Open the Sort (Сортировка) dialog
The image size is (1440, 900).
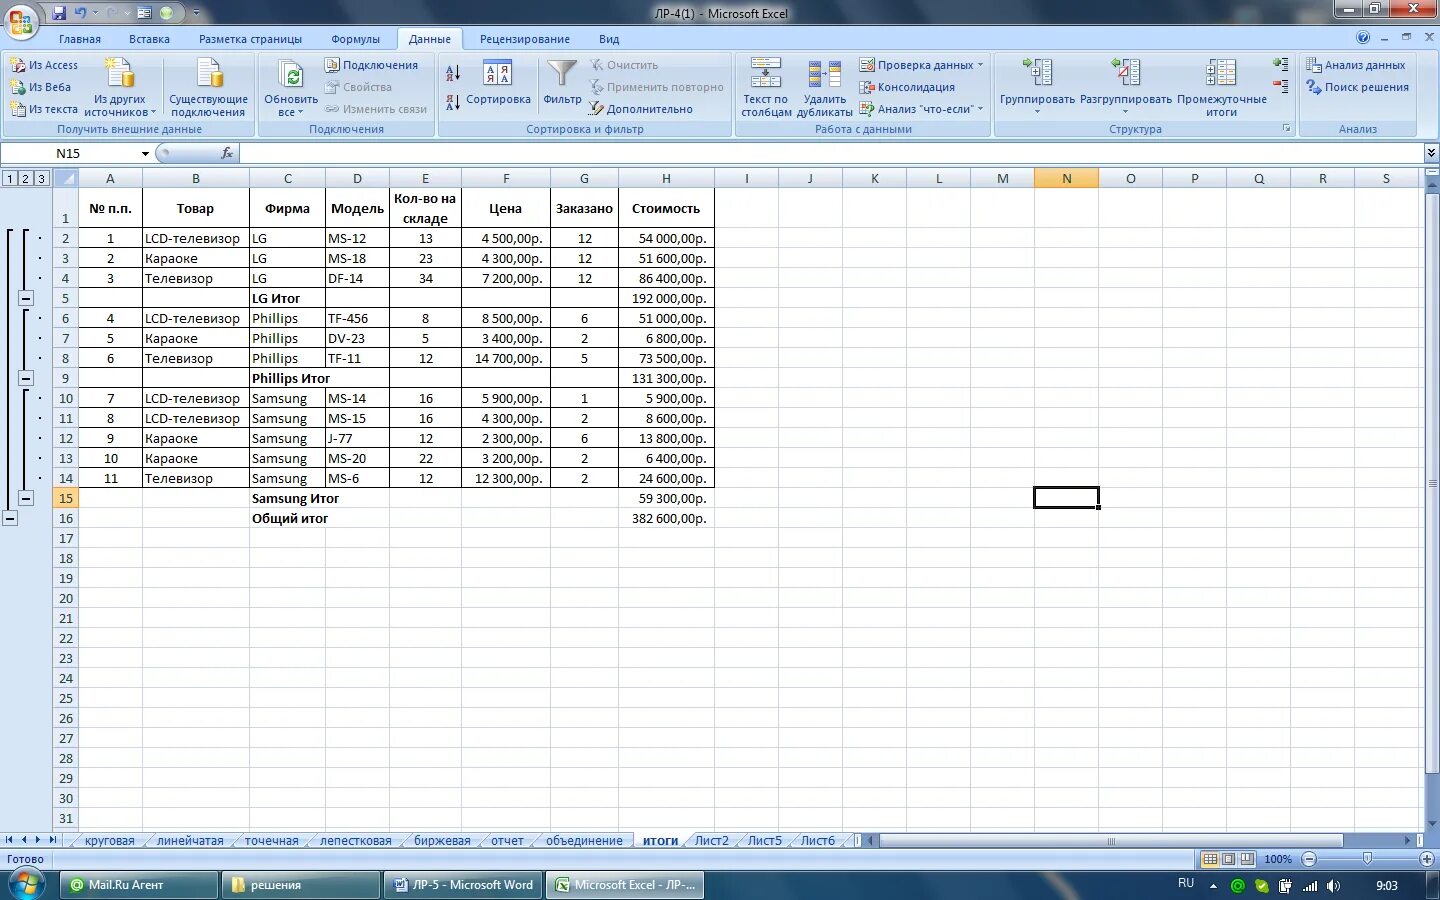pyautogui.click(x=498, y=85)
